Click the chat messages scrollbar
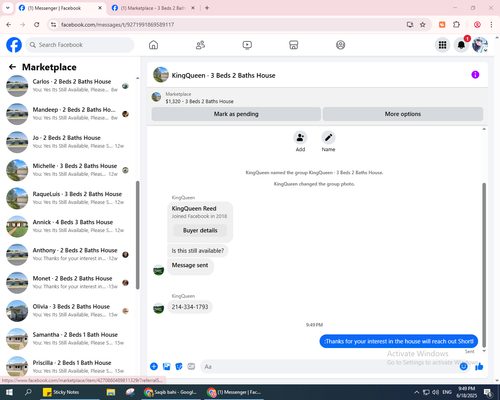 pyautogui.click(x=484, y=265)
